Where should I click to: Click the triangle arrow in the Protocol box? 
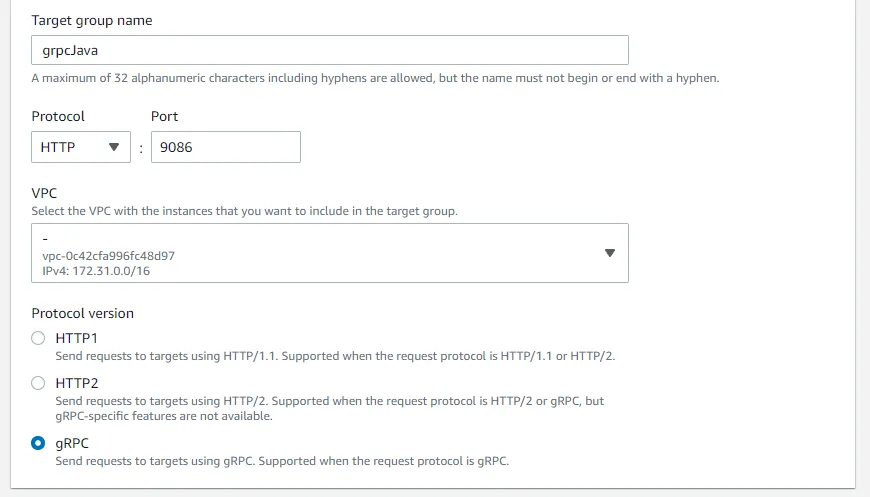[x=113, y=148]
